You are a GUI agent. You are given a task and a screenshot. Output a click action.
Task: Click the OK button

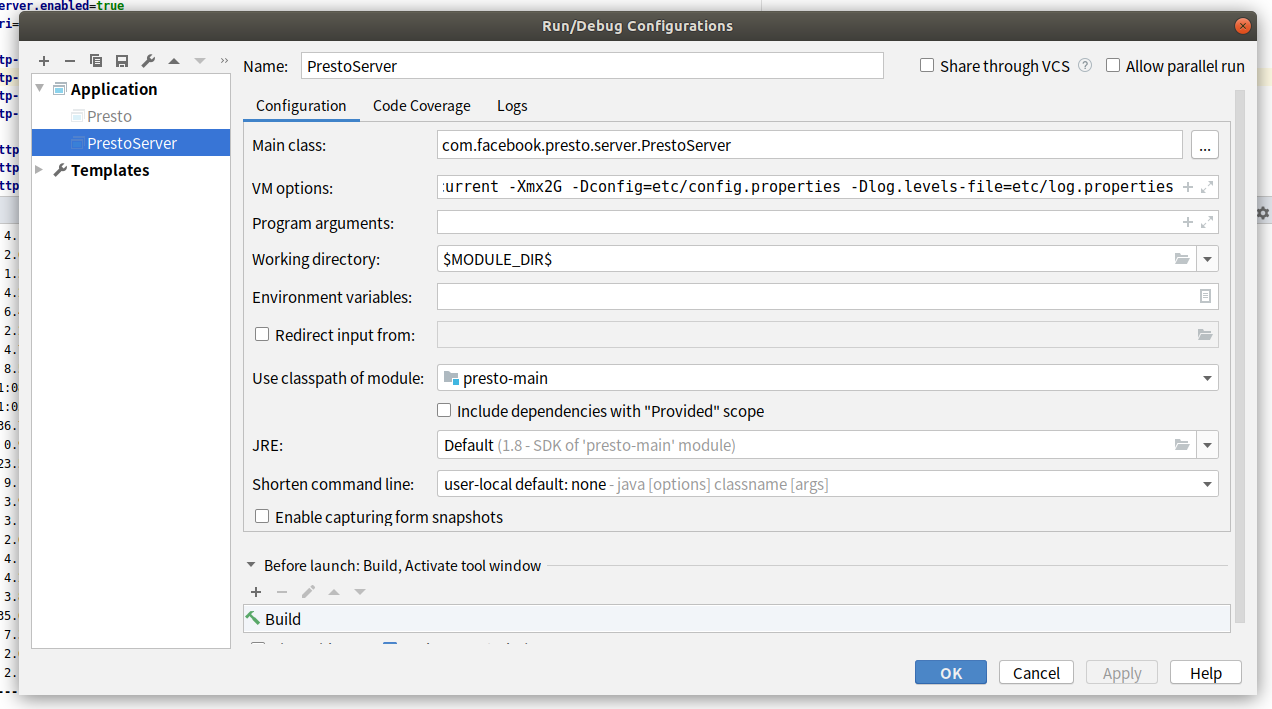(950, 673)
